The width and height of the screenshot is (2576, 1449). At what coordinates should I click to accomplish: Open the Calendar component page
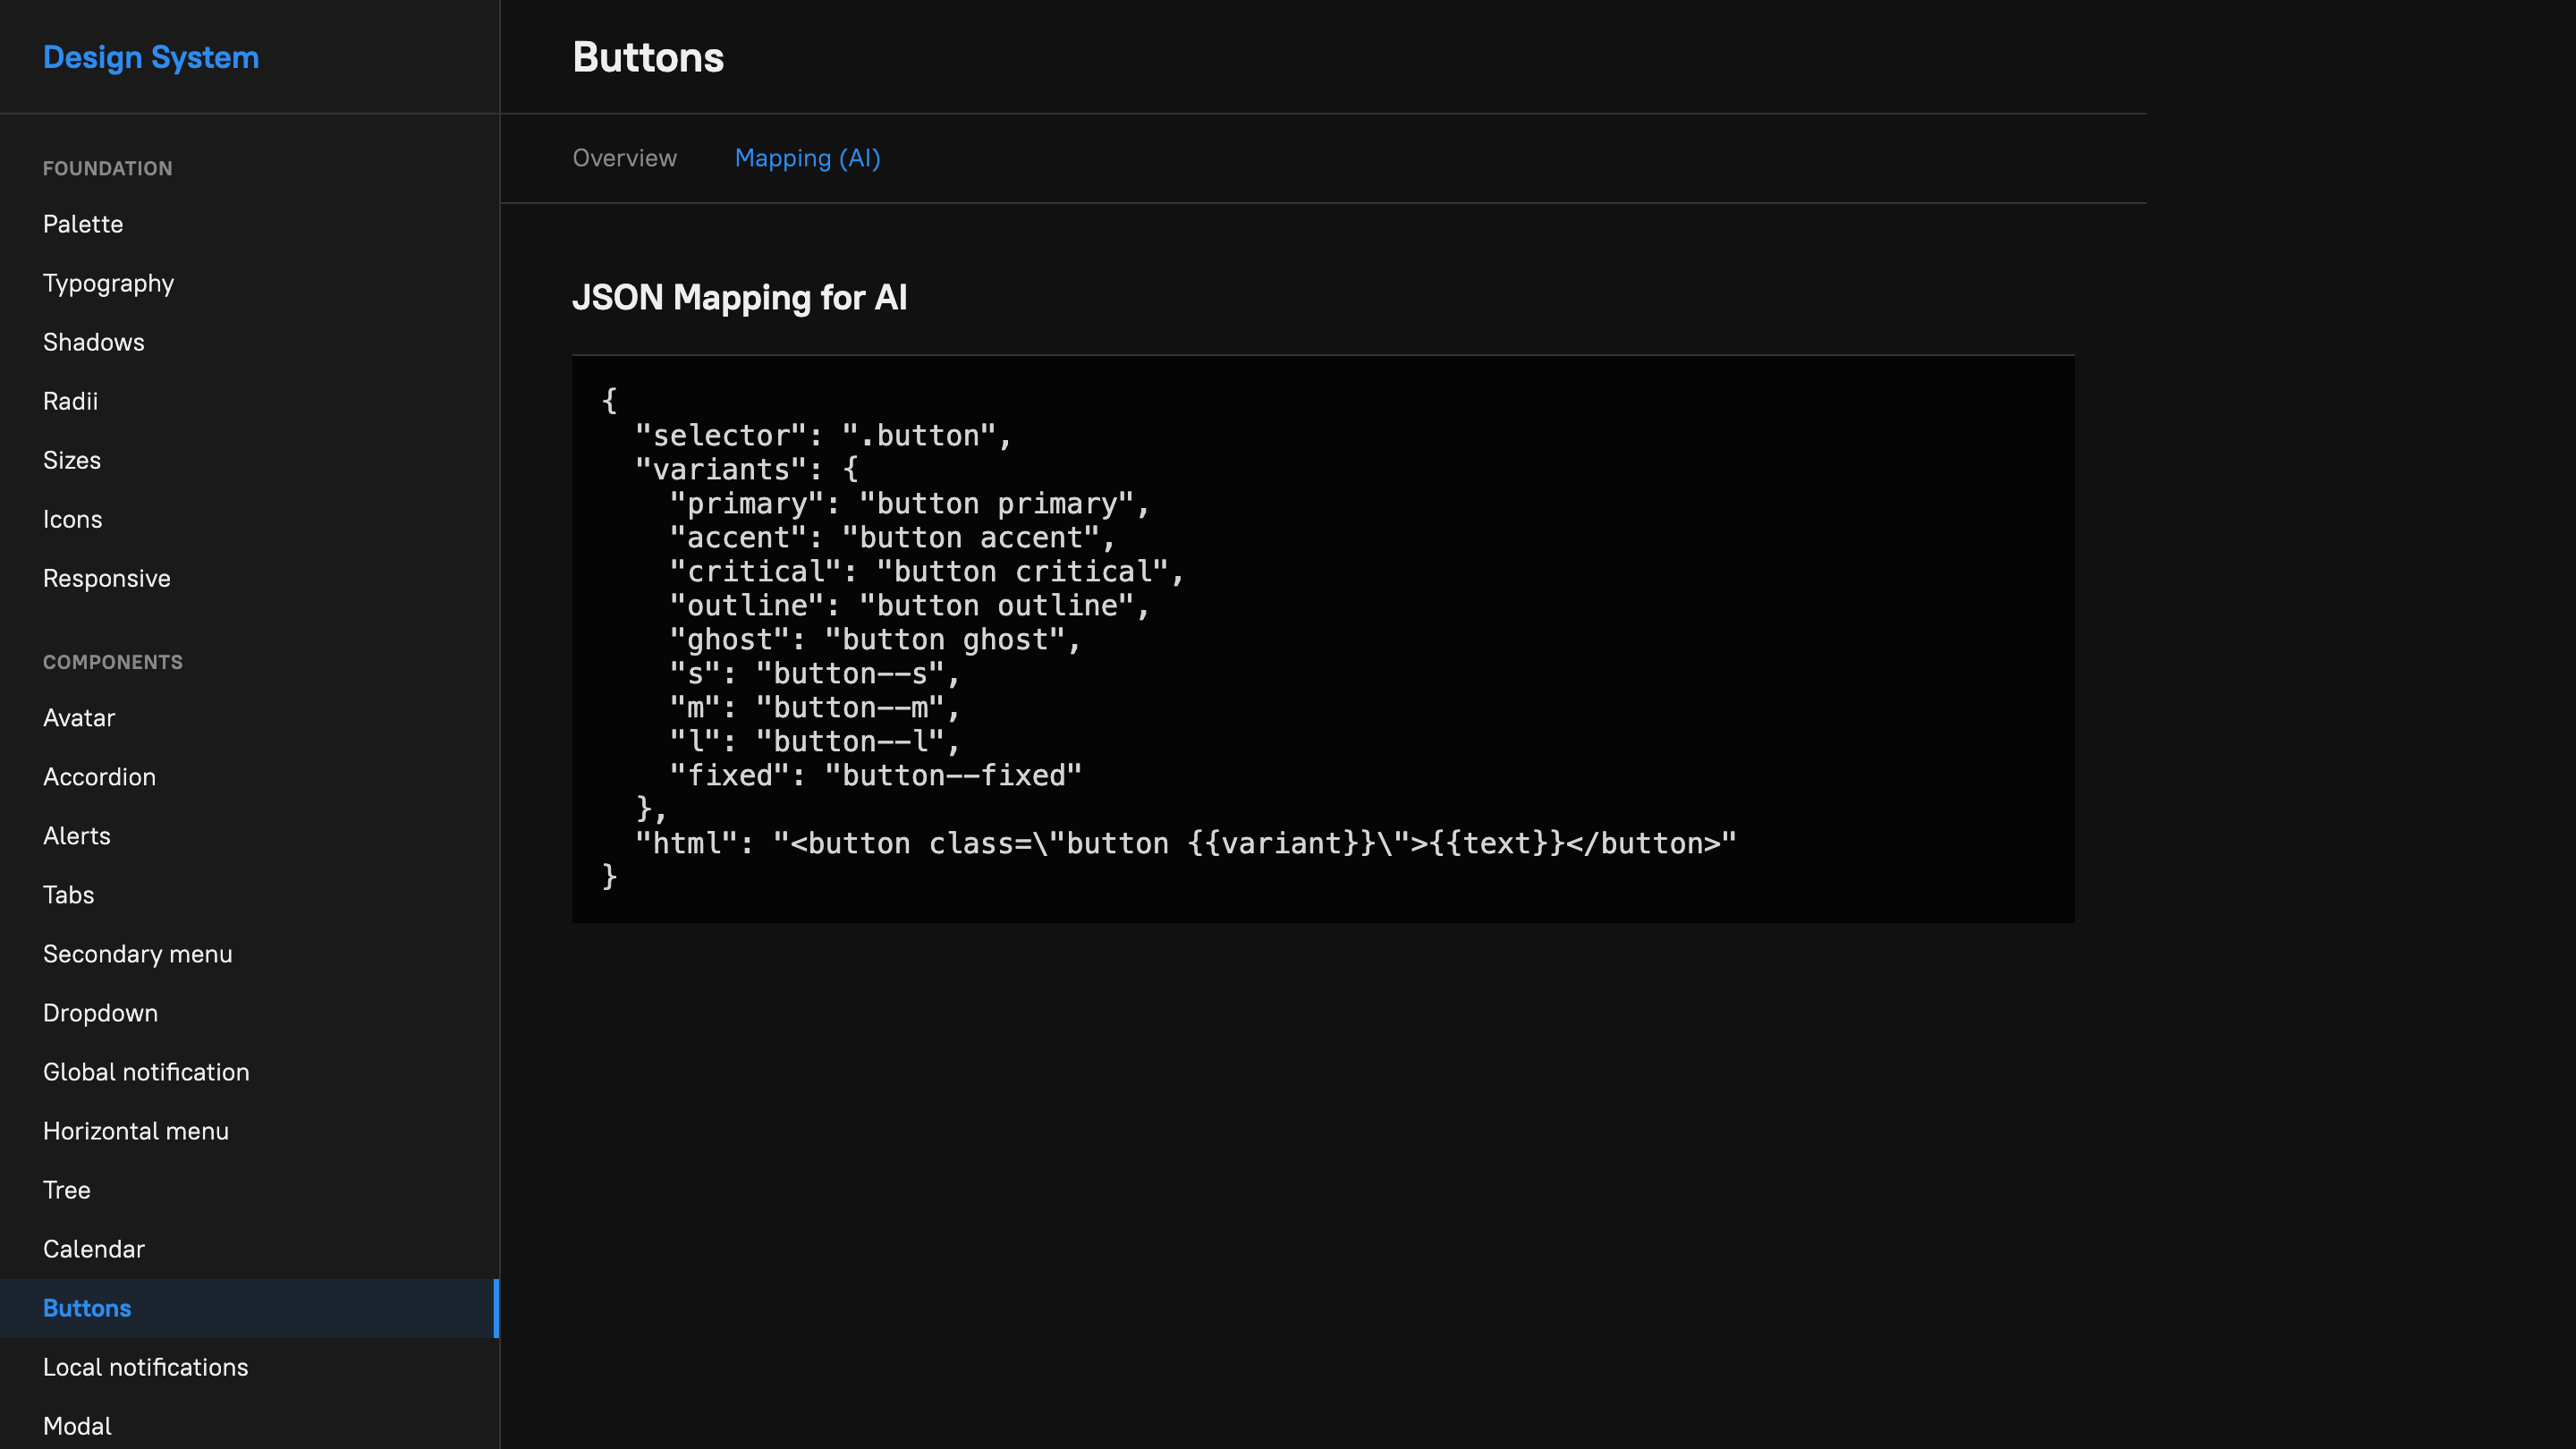click(x=249, y=1249)
